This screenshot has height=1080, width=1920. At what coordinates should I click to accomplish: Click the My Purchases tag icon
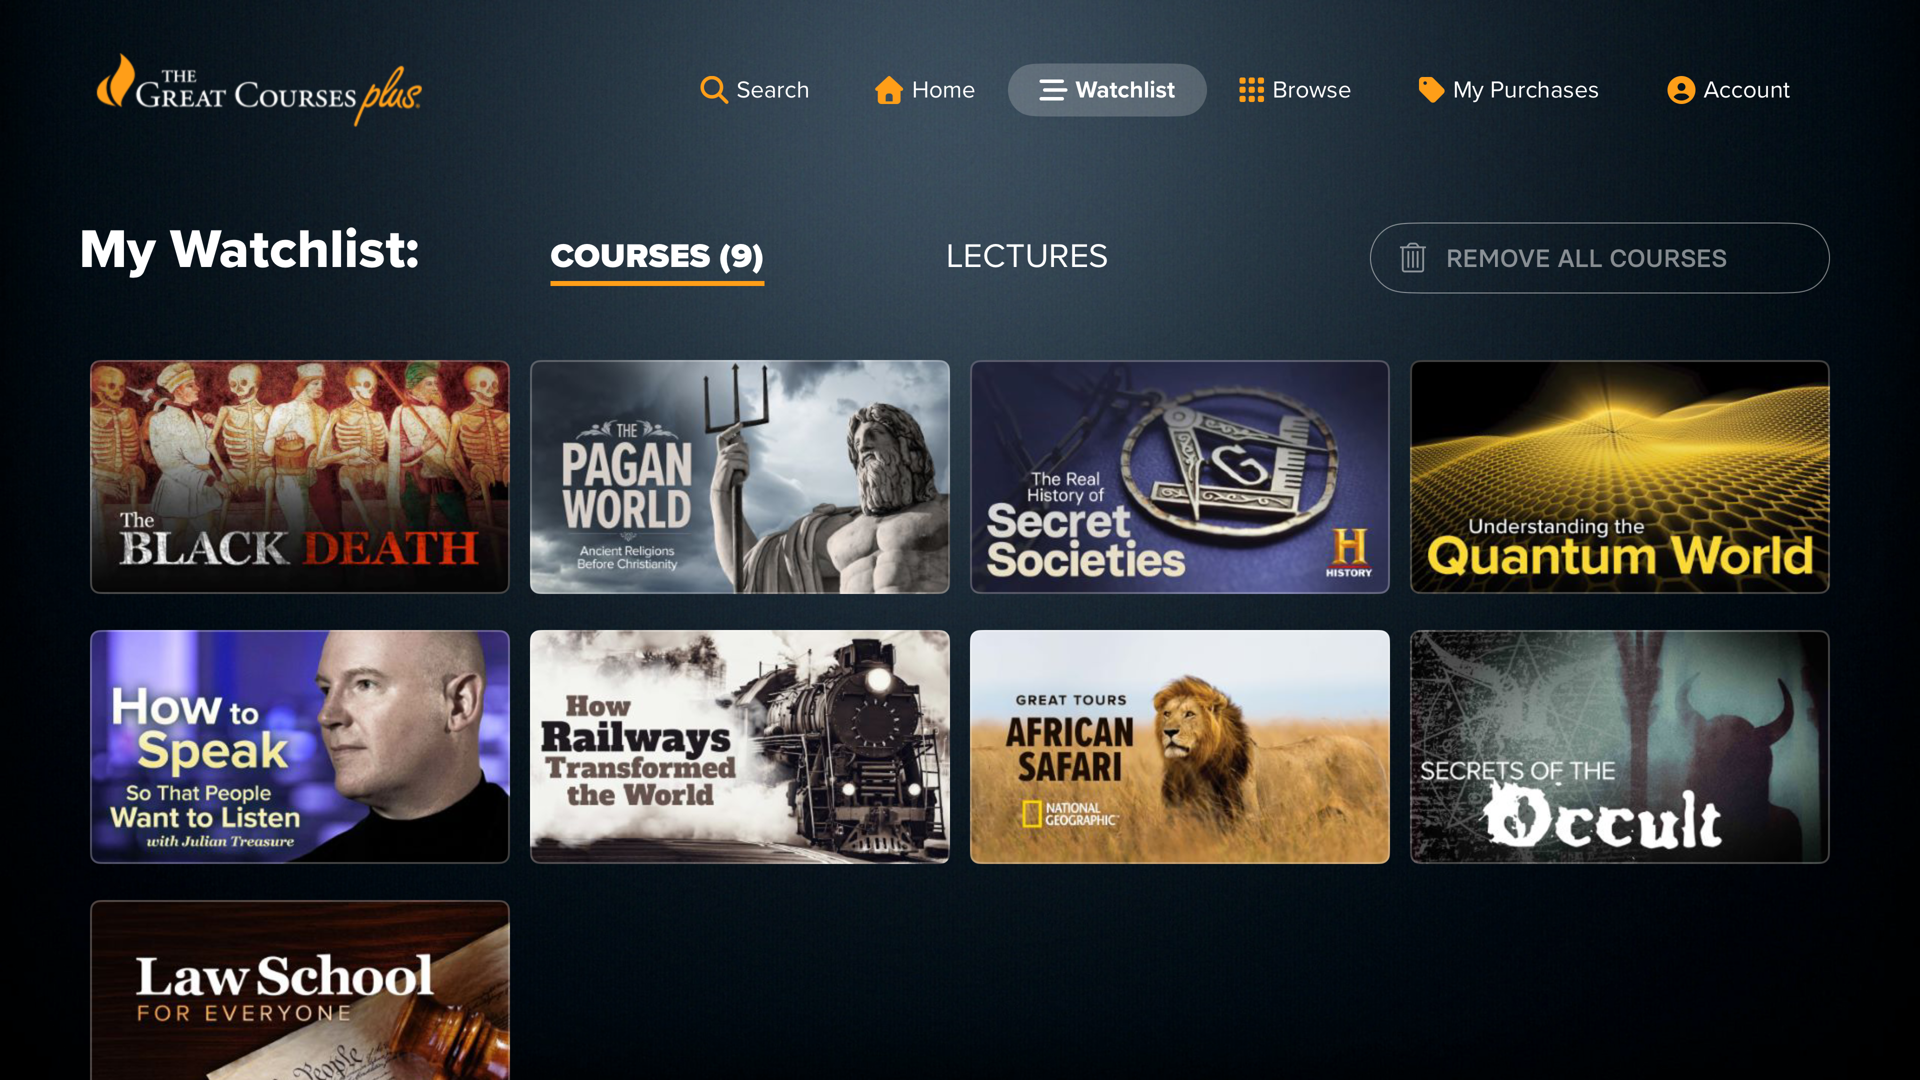1431,90
